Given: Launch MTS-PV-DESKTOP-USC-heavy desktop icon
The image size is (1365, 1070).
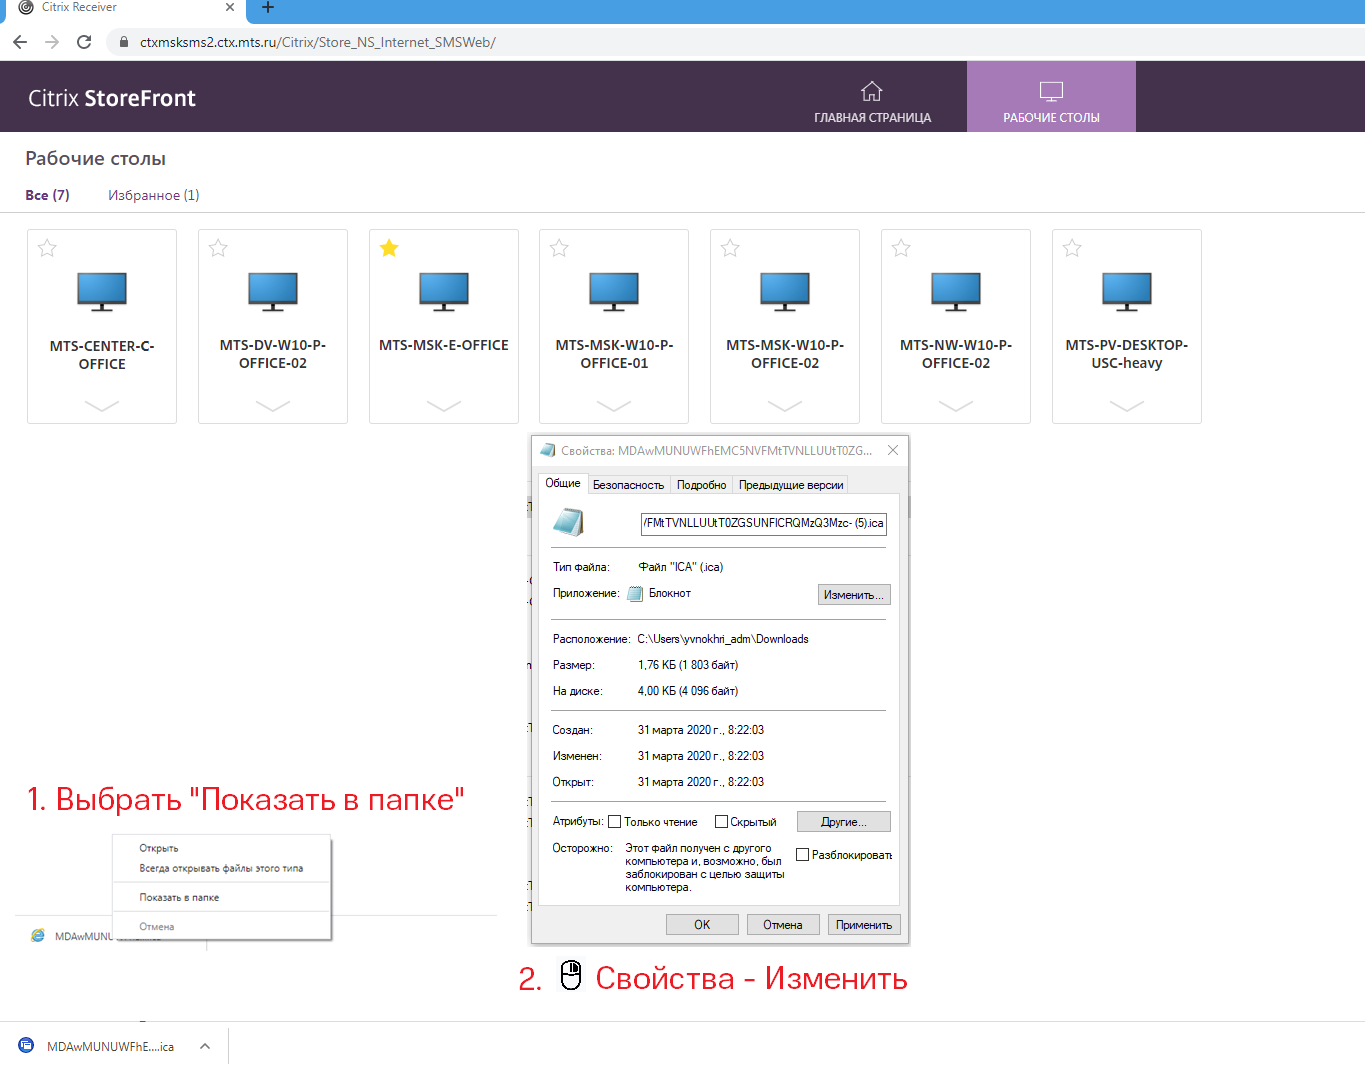Looking at the screenshot, I should click(x=1127, y=292).
